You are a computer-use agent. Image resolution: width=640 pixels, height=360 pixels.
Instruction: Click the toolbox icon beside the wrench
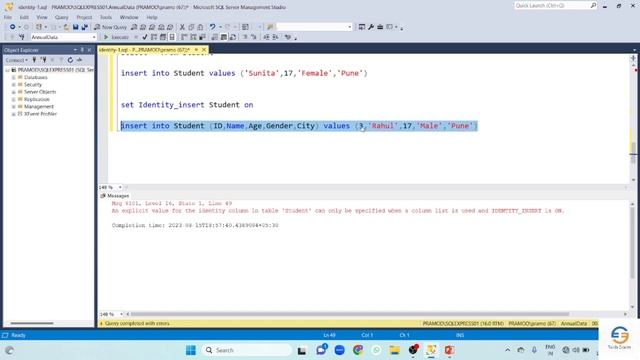380,27
